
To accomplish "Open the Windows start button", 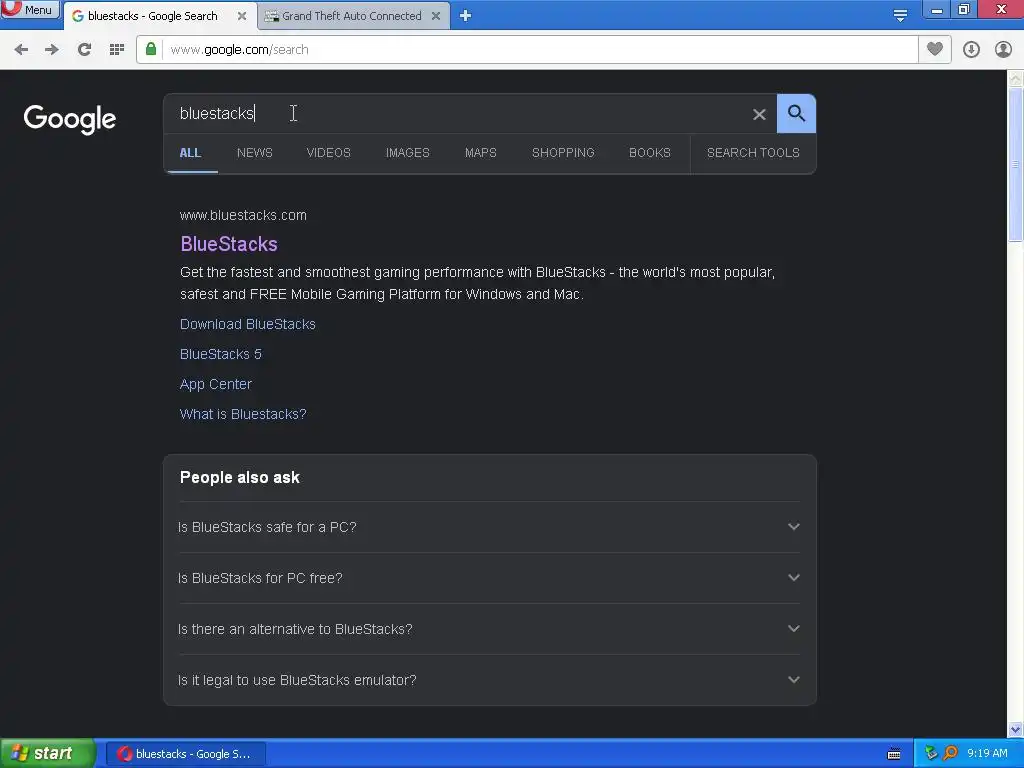I will tap(47, 754).
